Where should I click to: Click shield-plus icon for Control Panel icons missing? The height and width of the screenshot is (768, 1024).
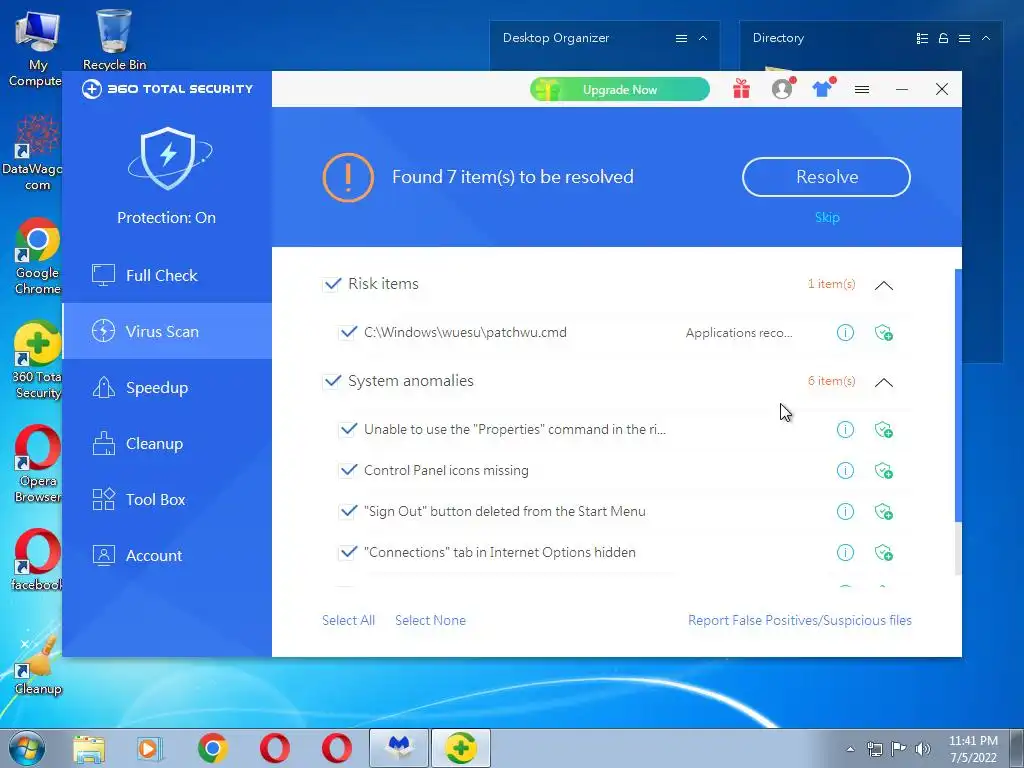point(884,470)
